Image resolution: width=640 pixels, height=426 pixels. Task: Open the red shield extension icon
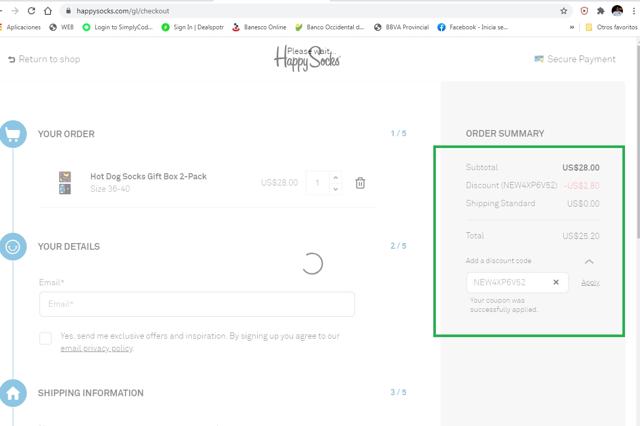(584, 11)
